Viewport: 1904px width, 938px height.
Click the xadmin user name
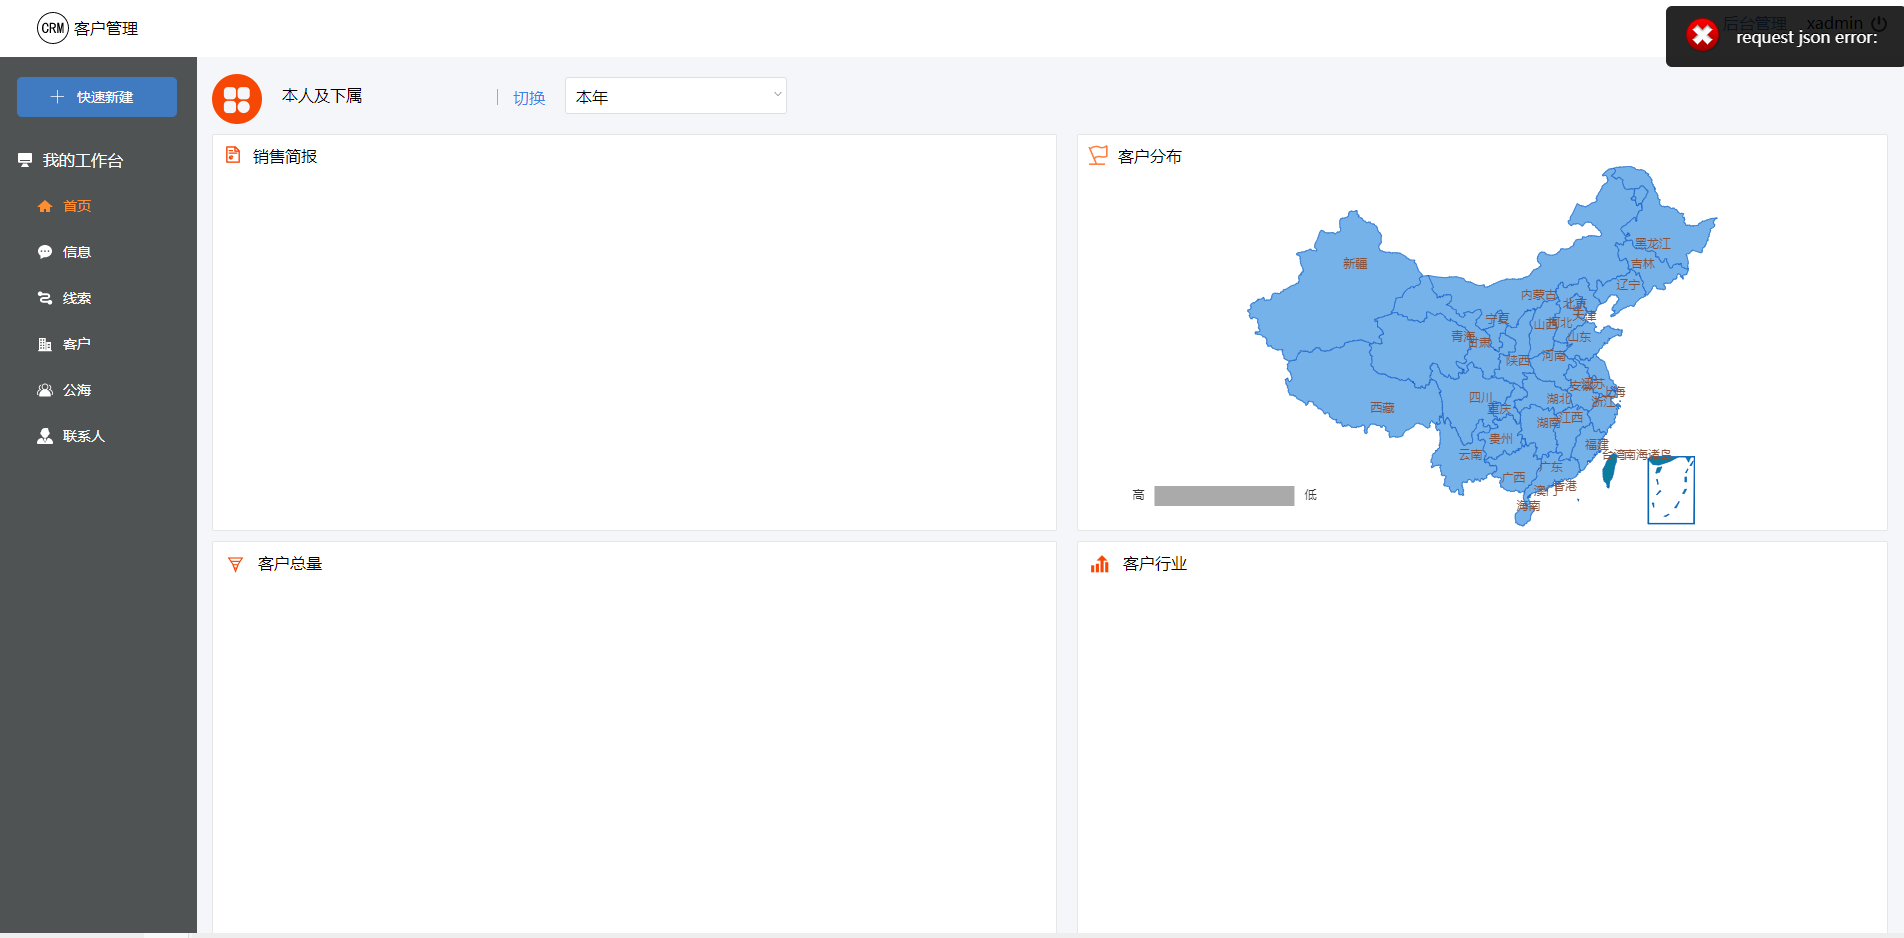point(1835,23)
